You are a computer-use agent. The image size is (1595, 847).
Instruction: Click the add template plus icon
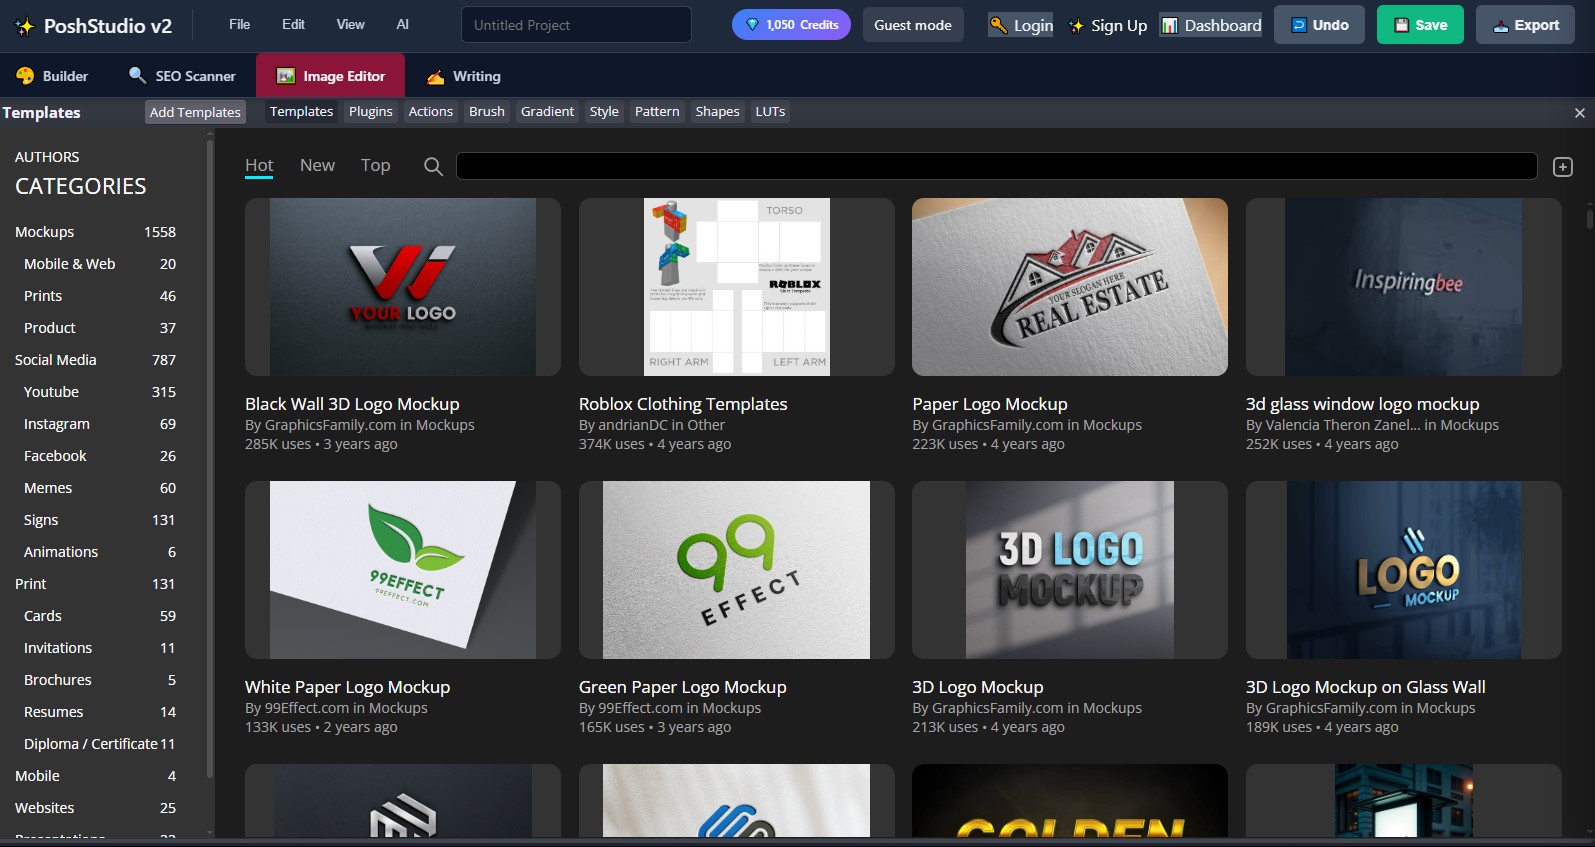[1563, 167]
